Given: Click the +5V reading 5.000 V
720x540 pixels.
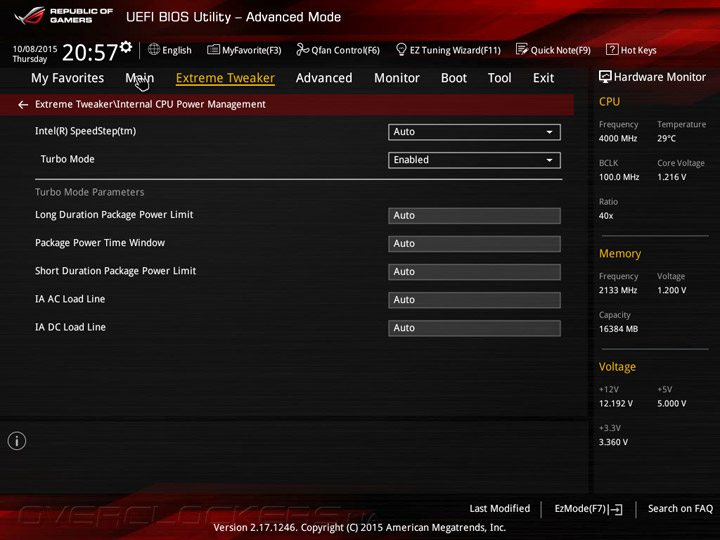Looking at the screenshot, I should tap(672, 404).
